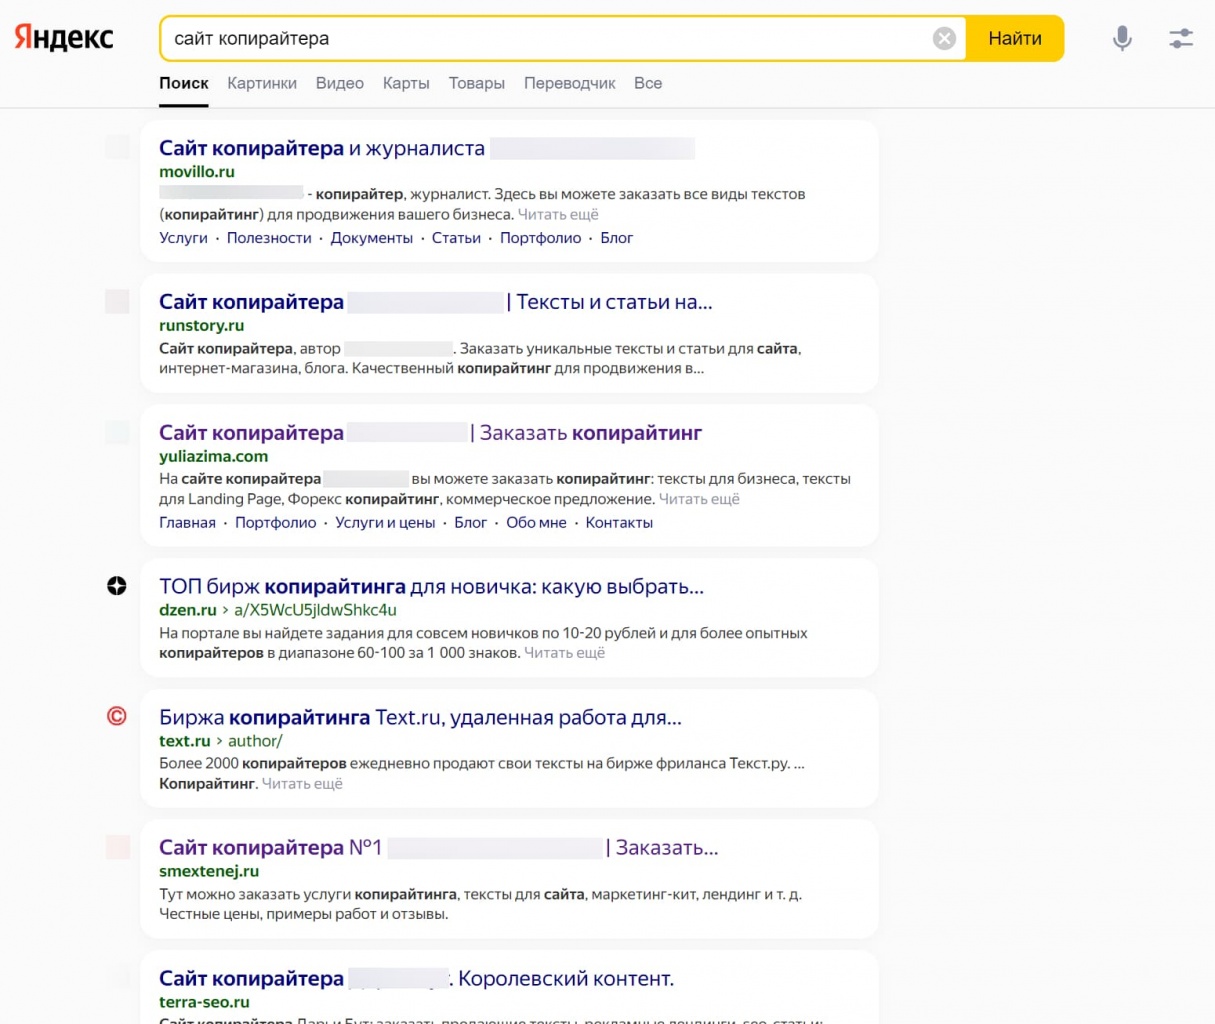Click the runstory.ru domain link

click(202, 325)
